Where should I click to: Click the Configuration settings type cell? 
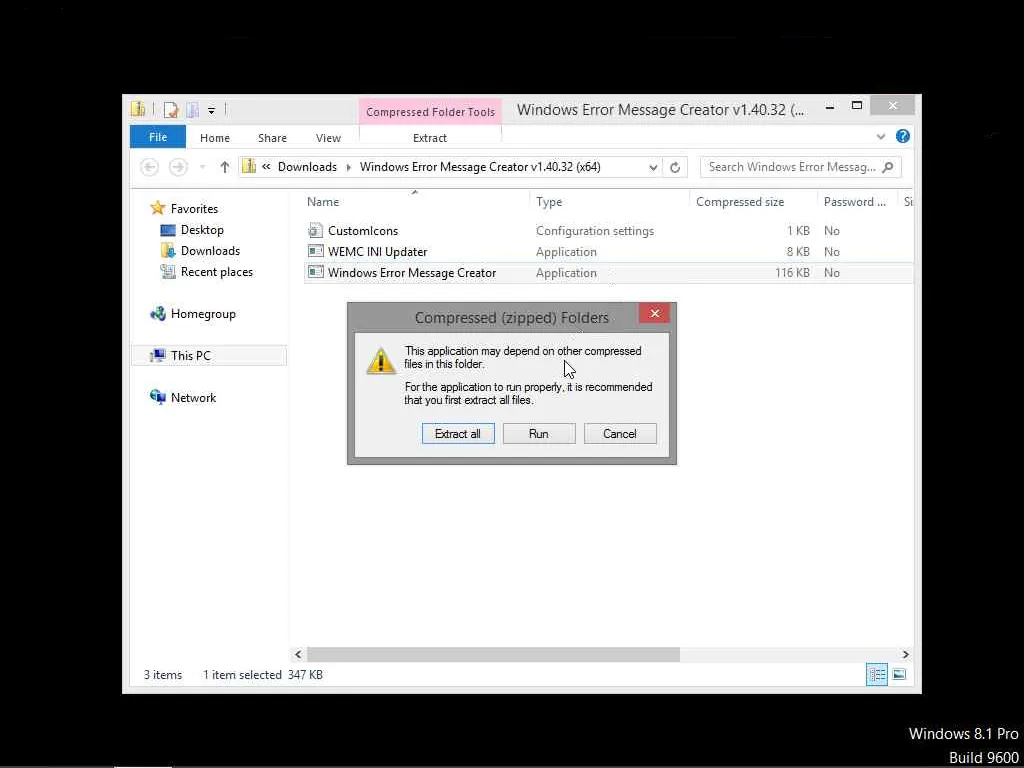tap(594, 231)
